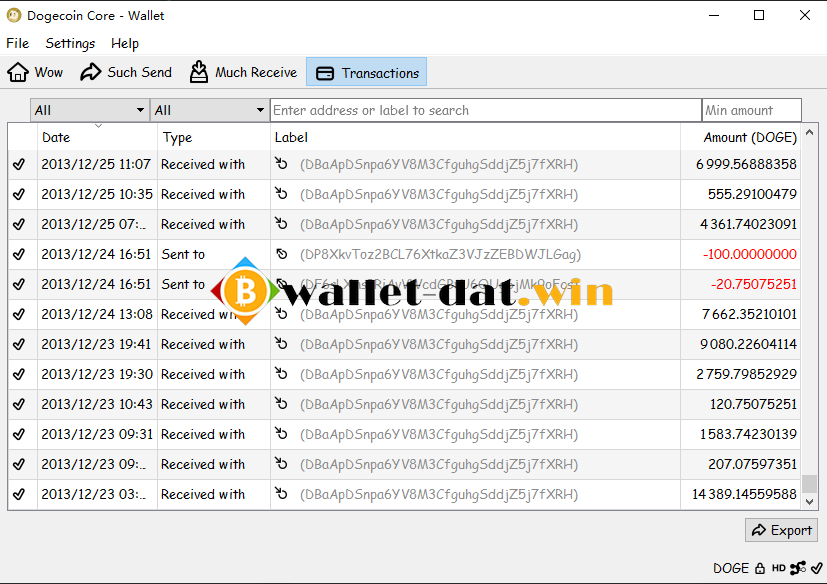Select the Transactions tab

tap(367, 72)
